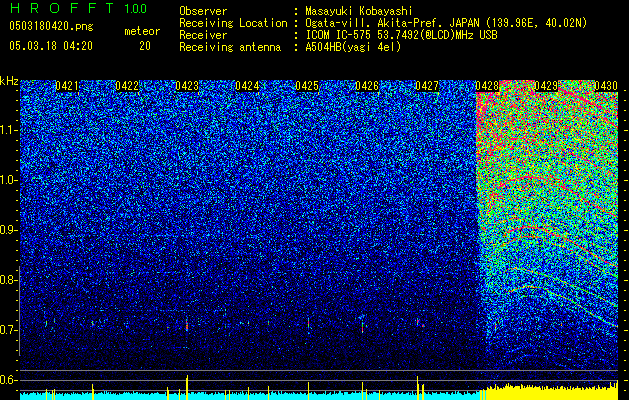Click the 0430 time marker

[606, 86]
